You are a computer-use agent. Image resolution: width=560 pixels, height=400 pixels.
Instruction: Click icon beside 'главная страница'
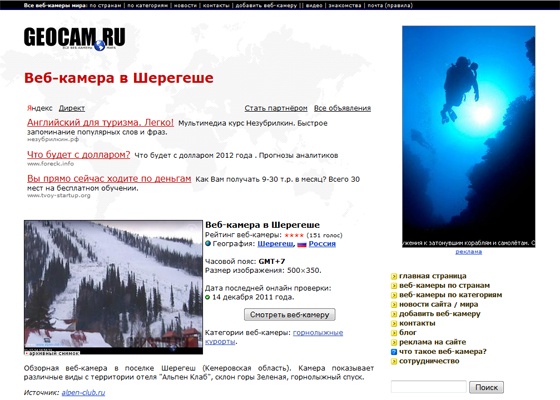click(394, 276)
